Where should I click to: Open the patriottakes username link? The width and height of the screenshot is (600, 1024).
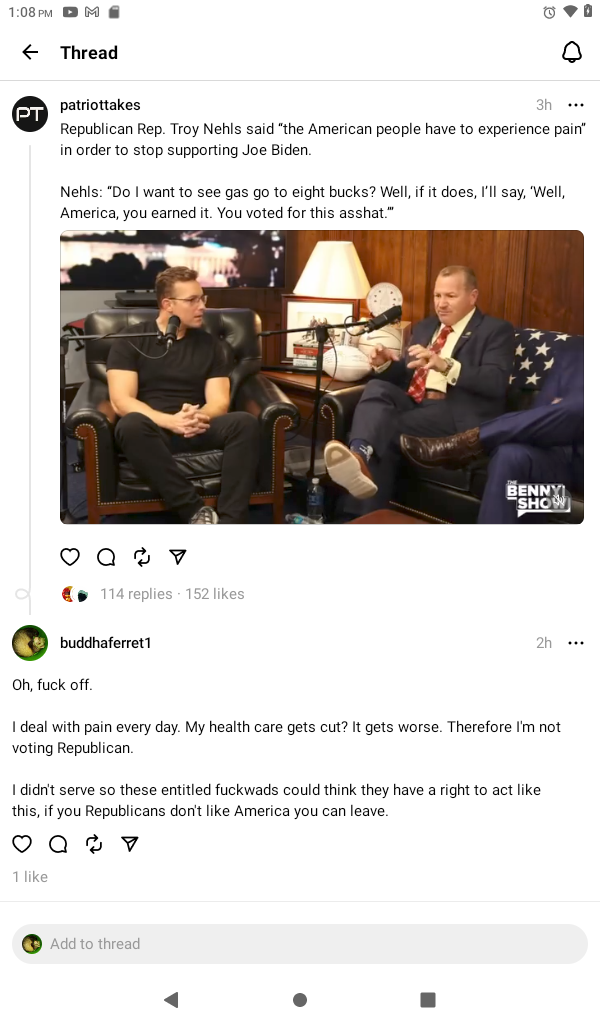(100, 104)
